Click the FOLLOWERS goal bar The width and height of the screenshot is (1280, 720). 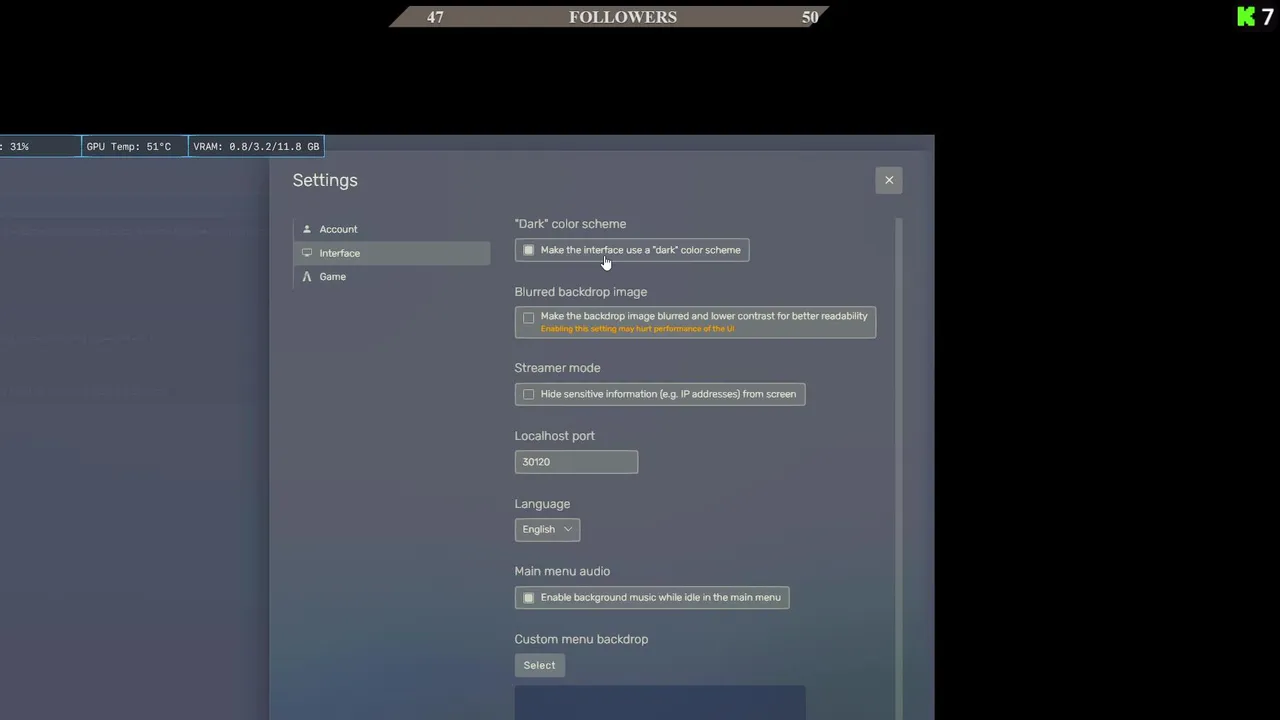[x=609, y=17]
